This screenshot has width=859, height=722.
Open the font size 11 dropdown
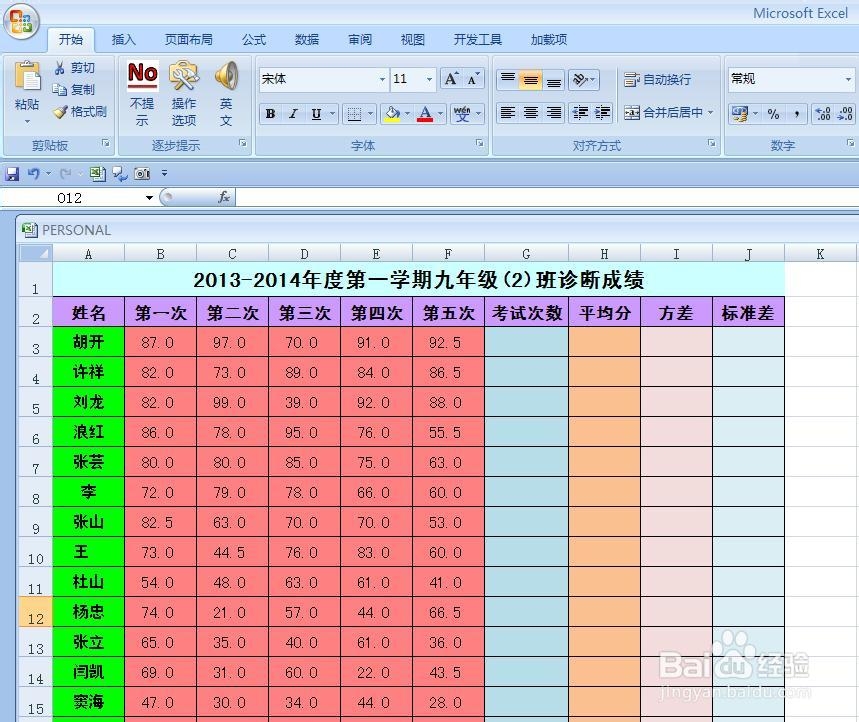pos(429,79)
